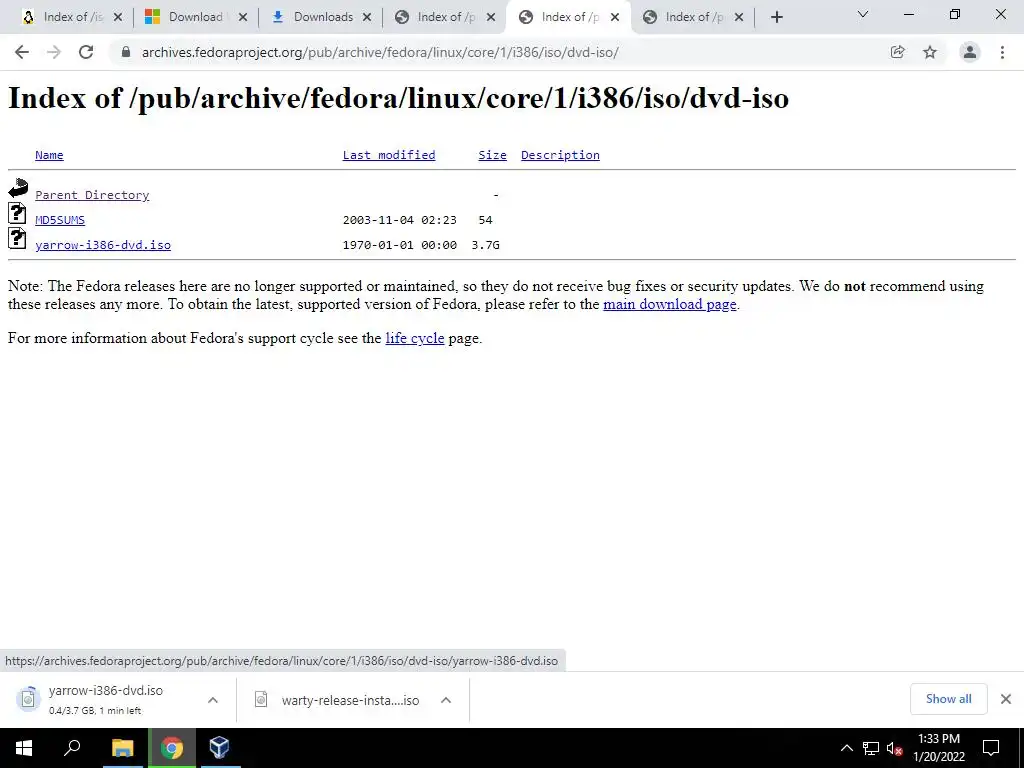This screenshot has height=768, width=1024.
Task: Sort listing by Description
Action: 560,155
